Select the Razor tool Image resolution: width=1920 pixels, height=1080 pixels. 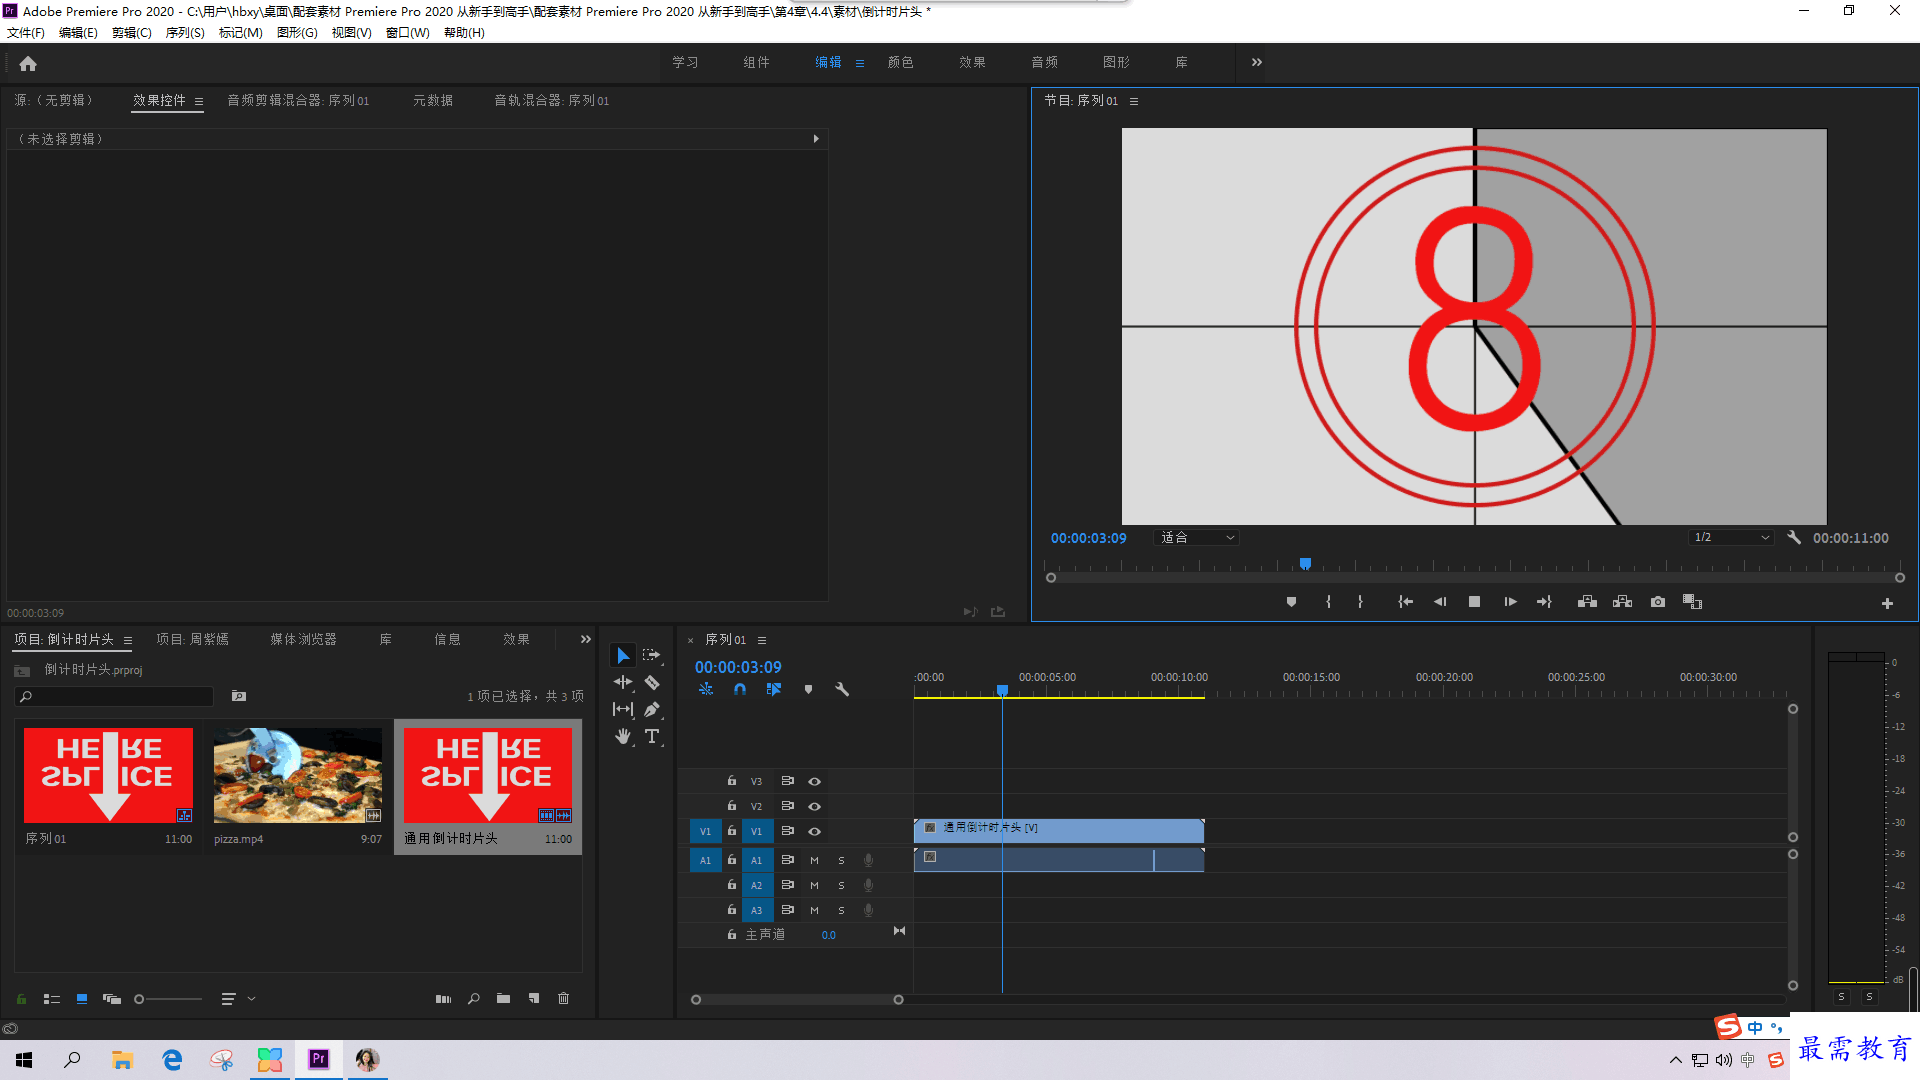652,682
